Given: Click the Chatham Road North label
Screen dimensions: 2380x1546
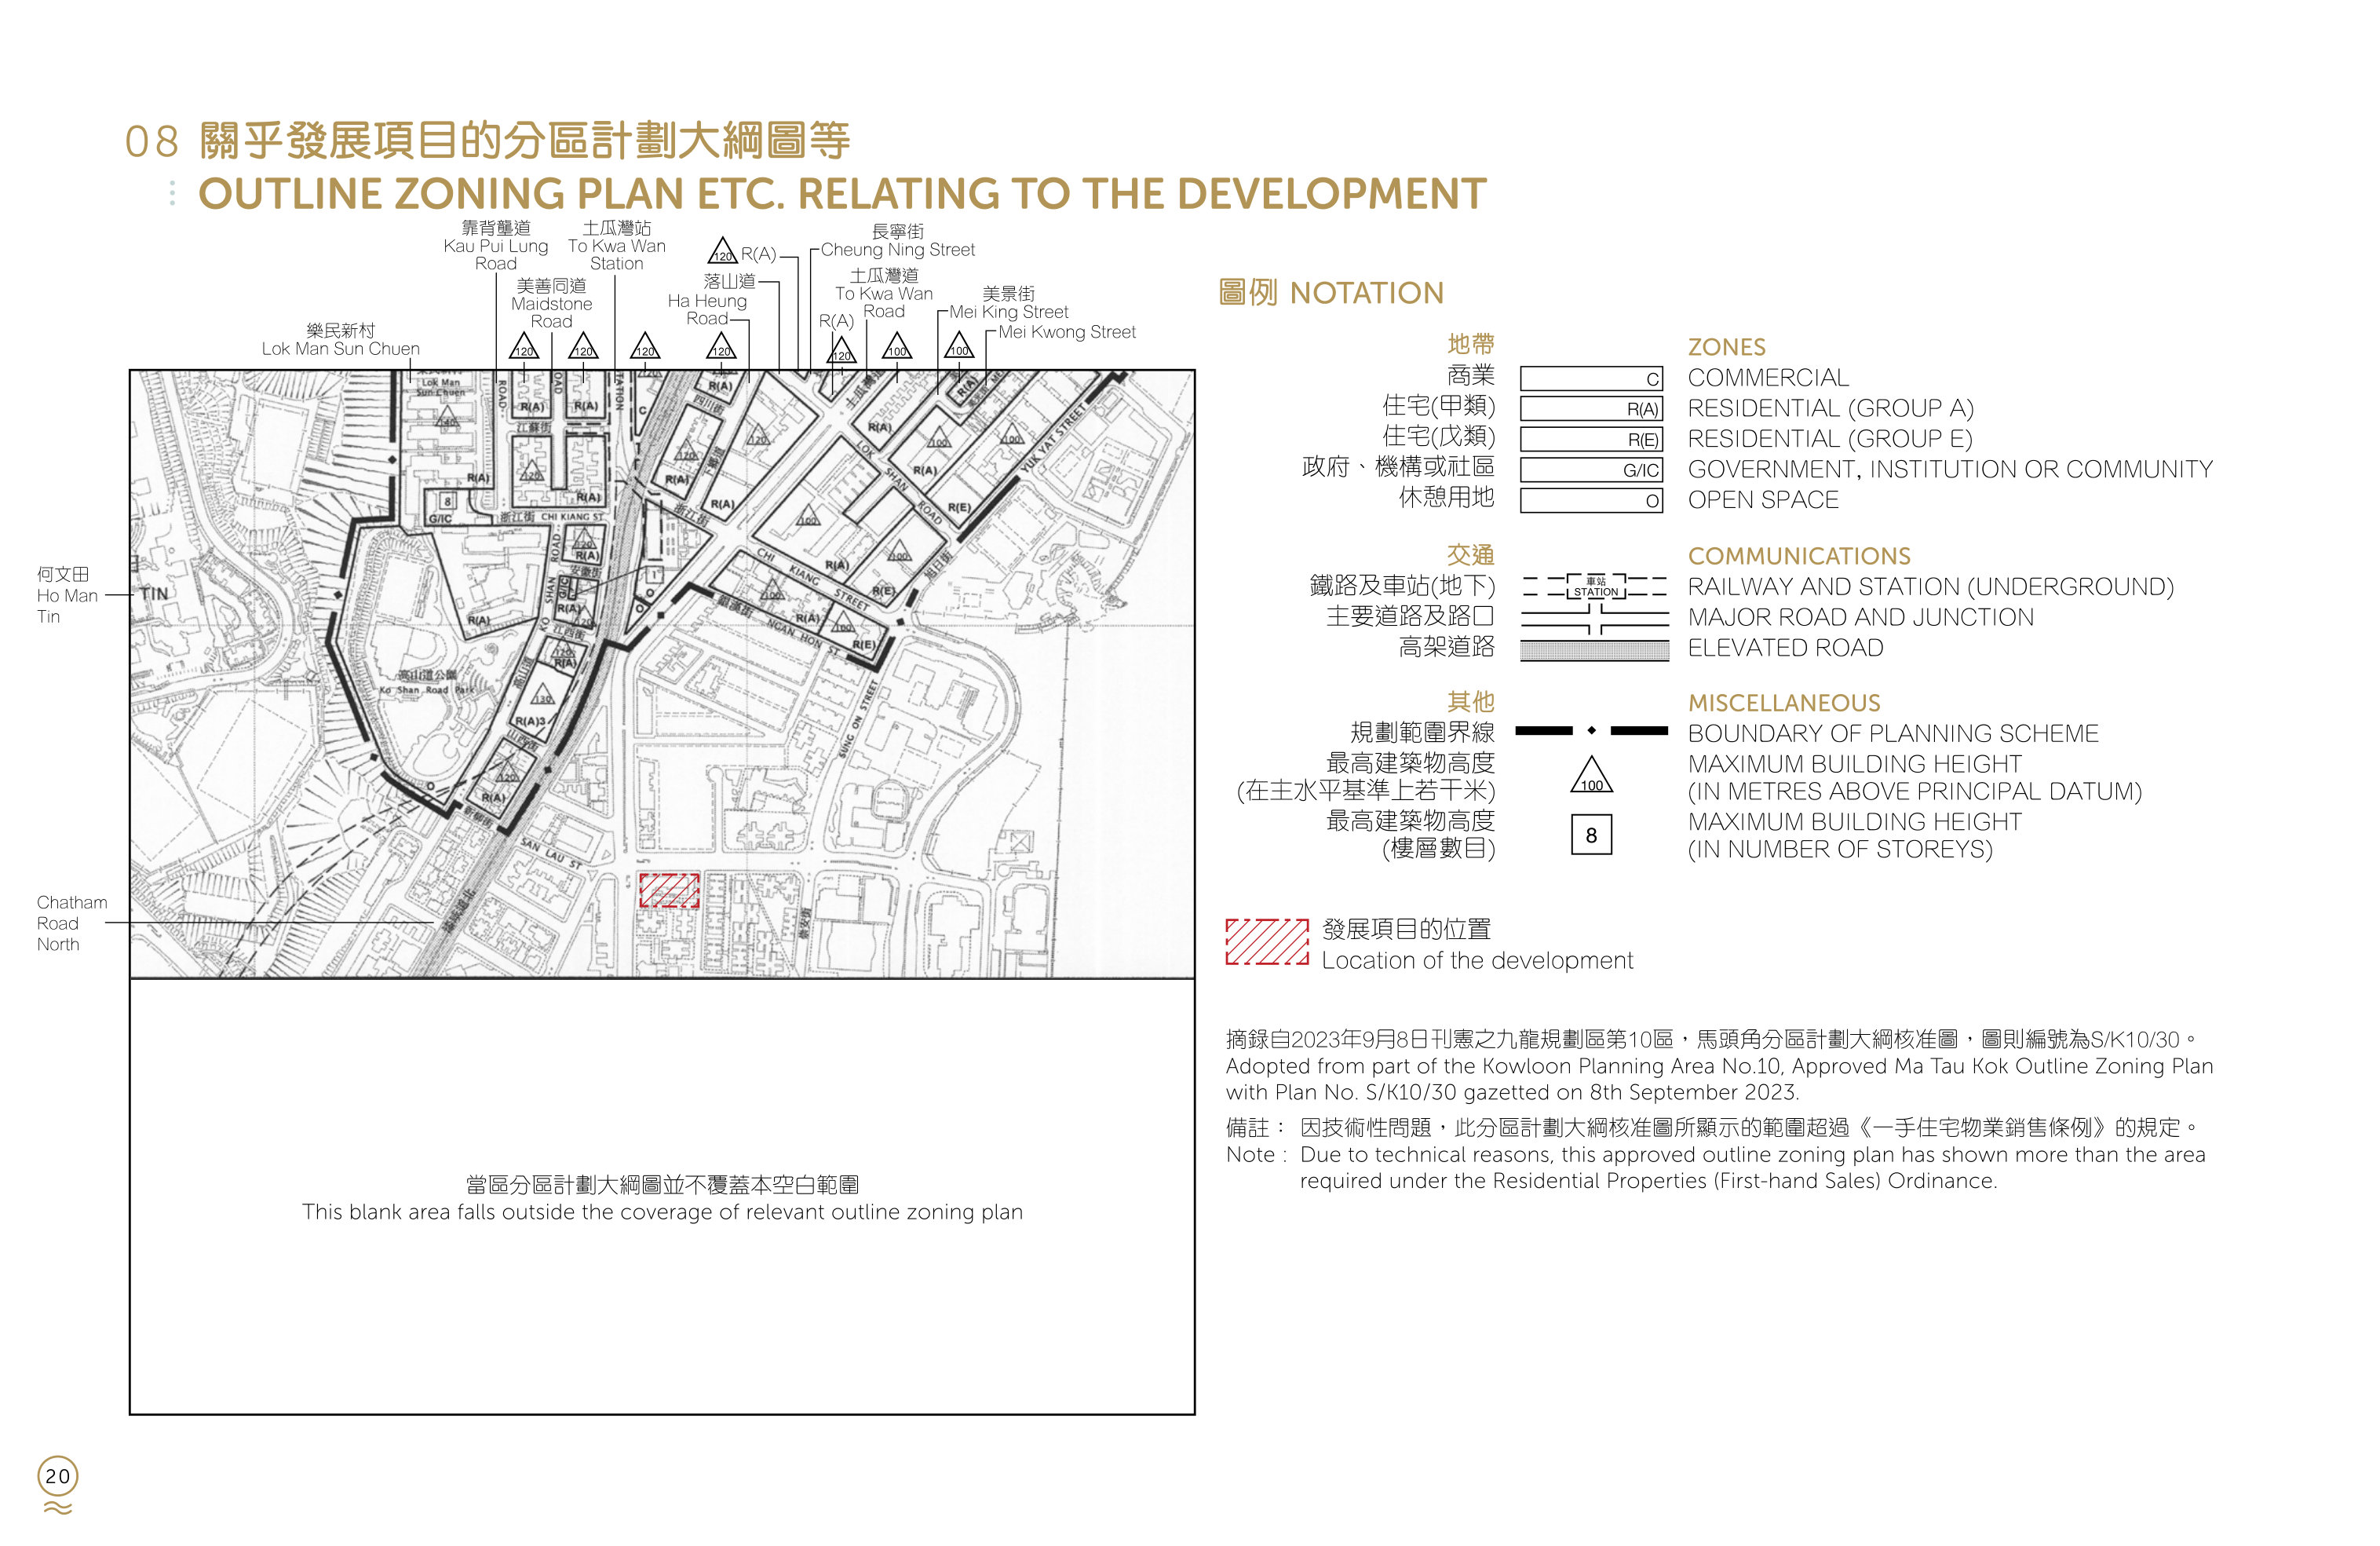Looking at the screenshot, I should (x=71, y=923).
